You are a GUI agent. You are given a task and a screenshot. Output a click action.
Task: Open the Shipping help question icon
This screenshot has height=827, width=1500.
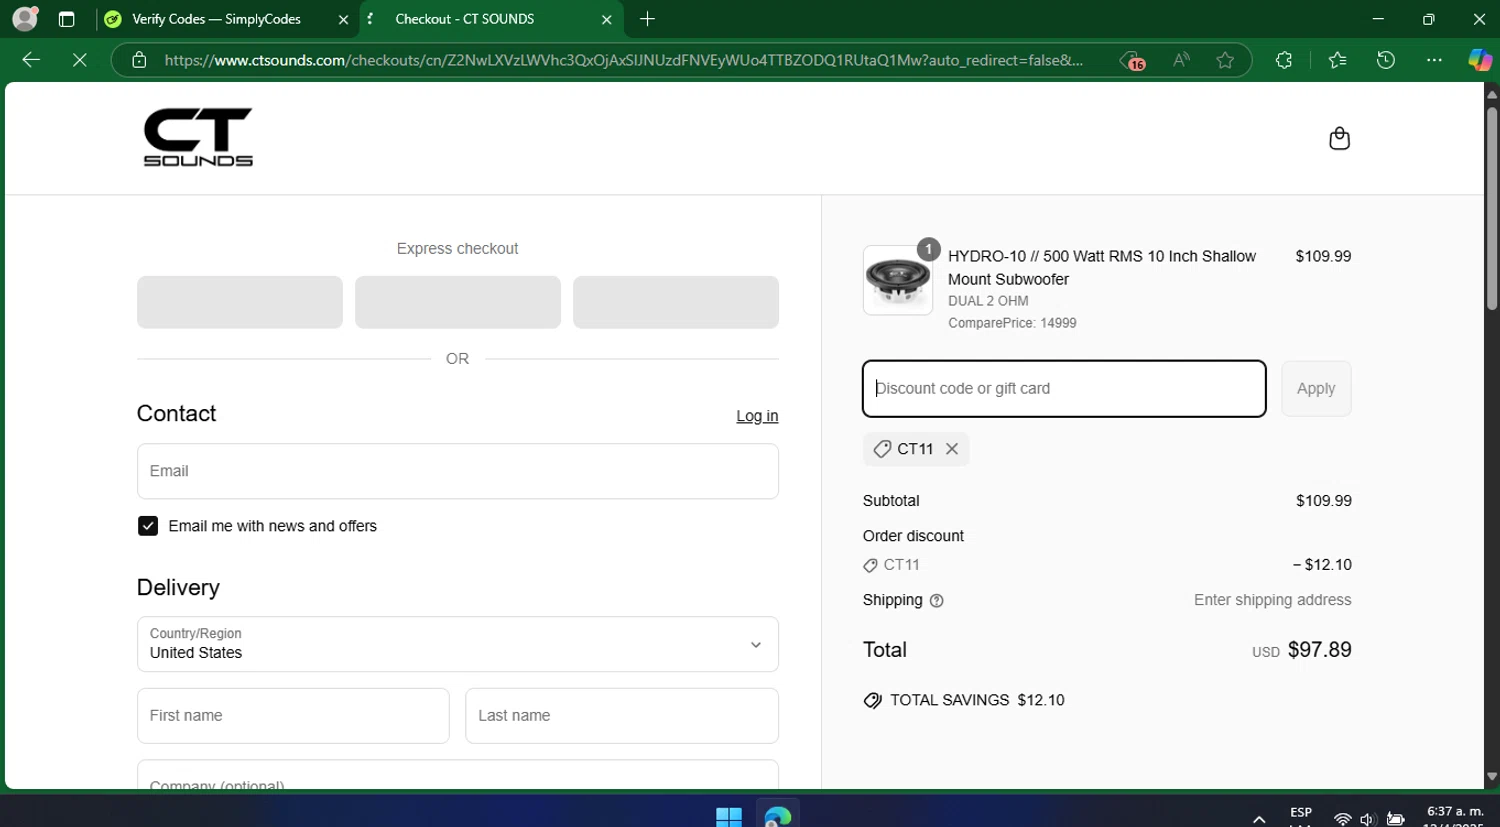[x=937, y=601]
